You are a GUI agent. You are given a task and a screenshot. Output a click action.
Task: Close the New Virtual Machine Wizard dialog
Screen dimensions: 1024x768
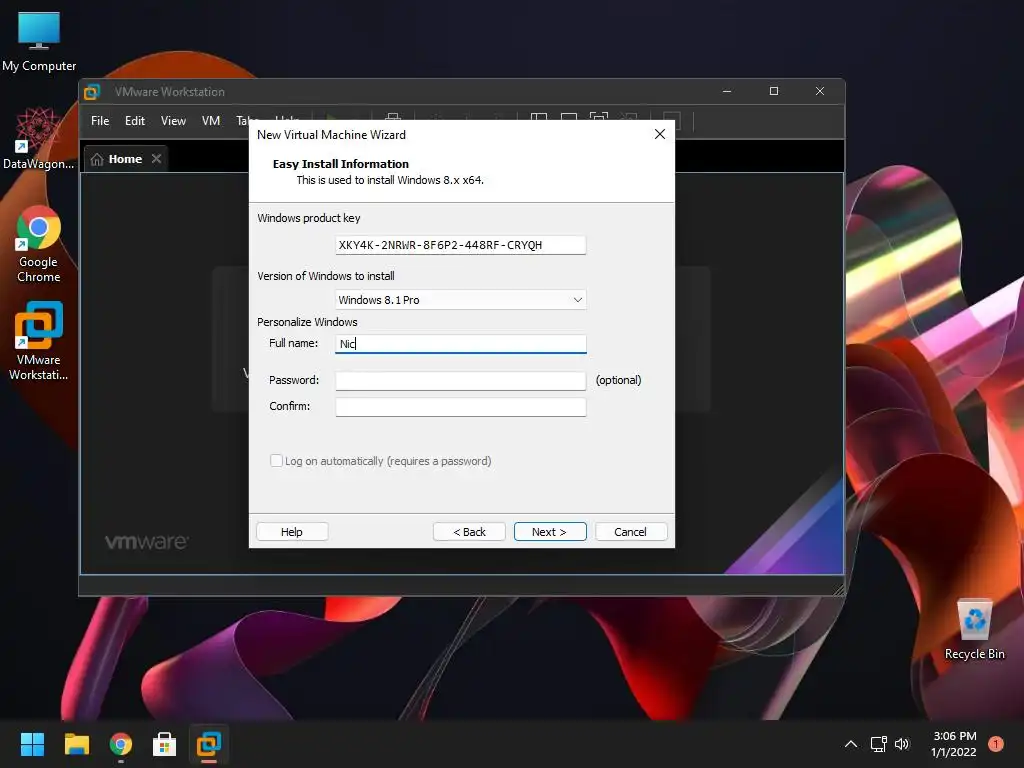click(660, 134)
